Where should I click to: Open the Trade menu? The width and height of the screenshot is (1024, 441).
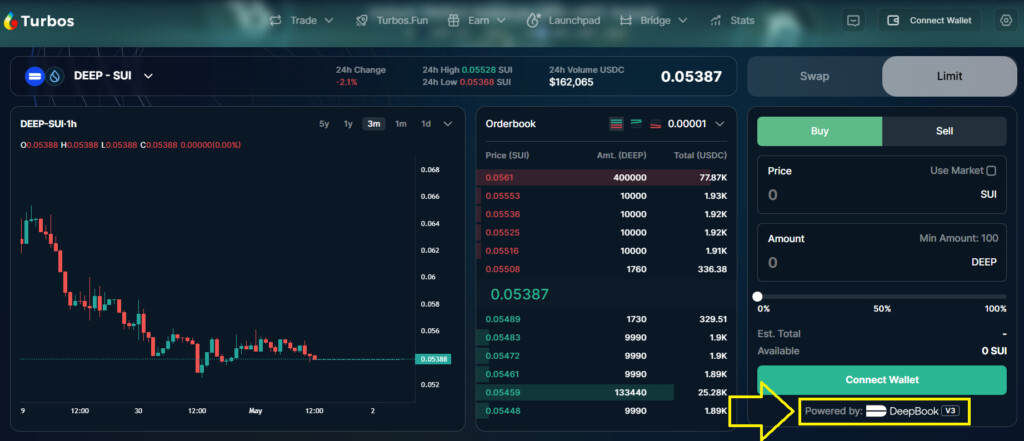tap(302, 20)
